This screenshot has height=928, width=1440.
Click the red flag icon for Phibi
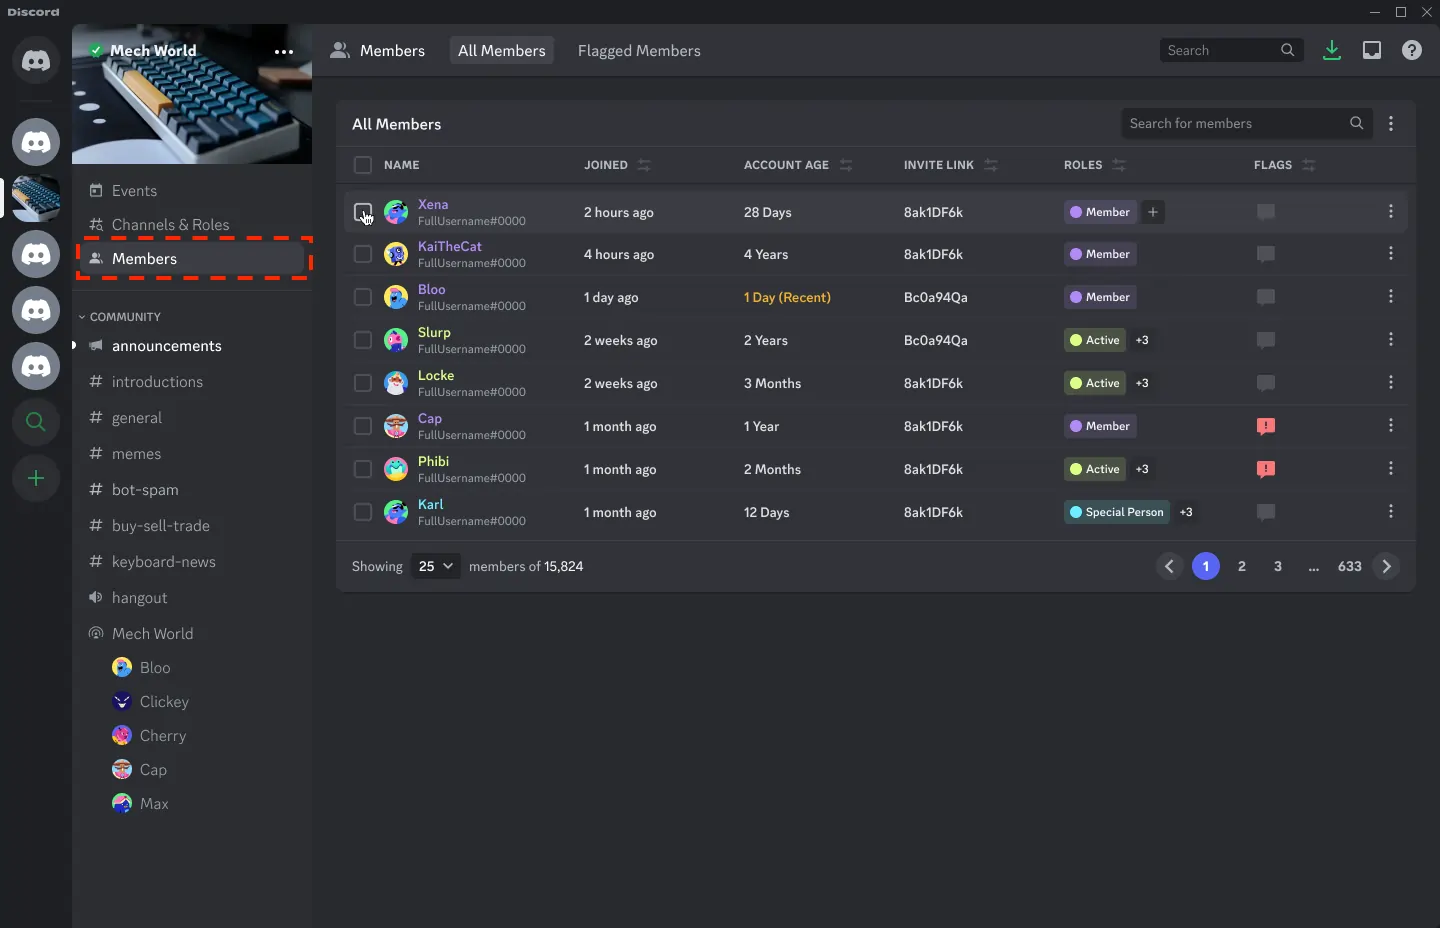click(x=1266, y=469)
